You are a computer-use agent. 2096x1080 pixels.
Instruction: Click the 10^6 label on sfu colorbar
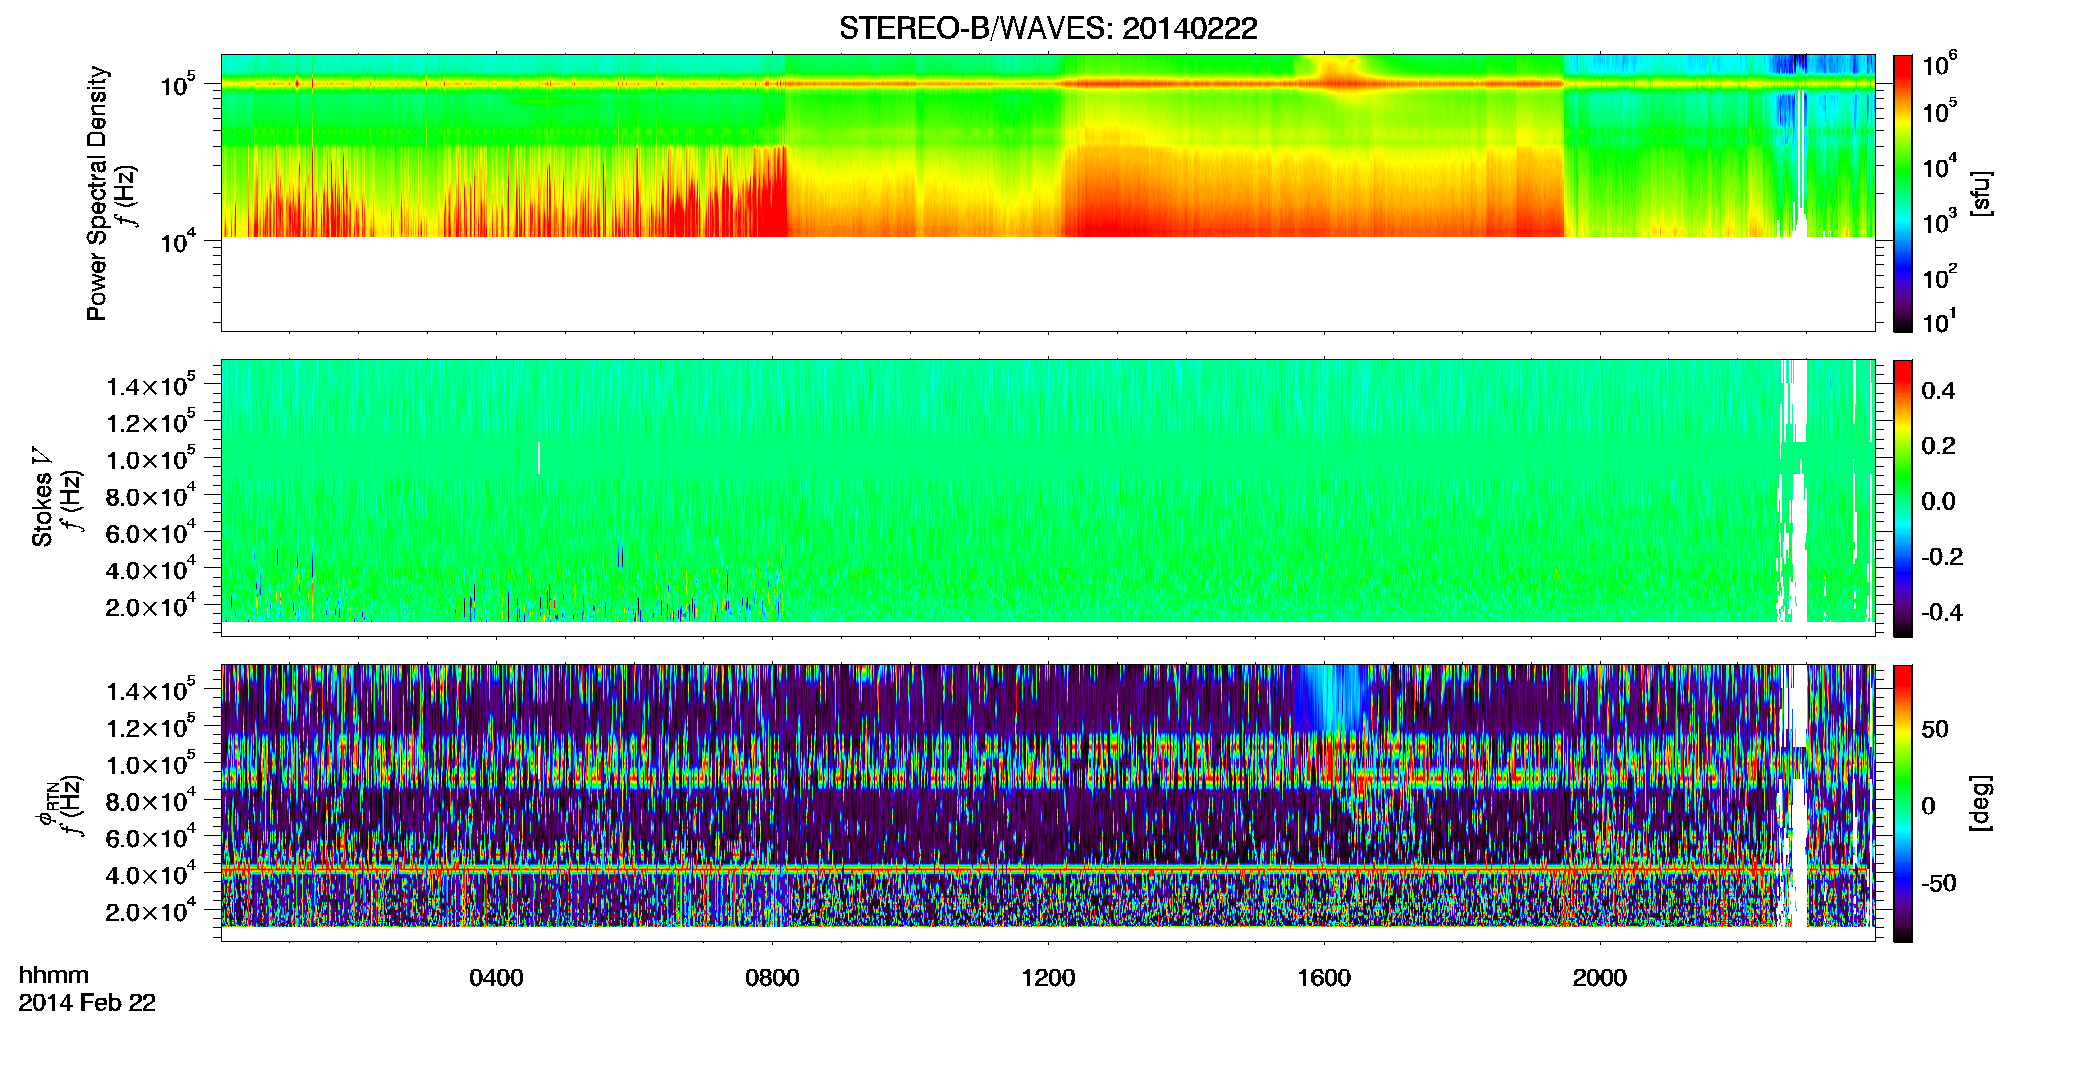[x=1939, y=65]
